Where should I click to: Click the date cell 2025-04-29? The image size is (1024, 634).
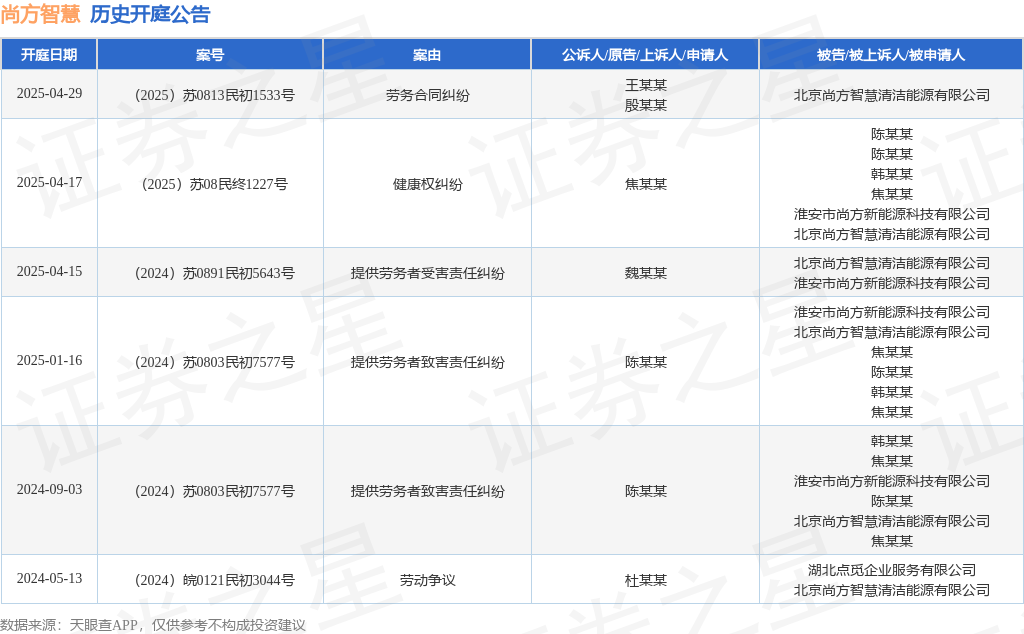(x=49, y=93)
